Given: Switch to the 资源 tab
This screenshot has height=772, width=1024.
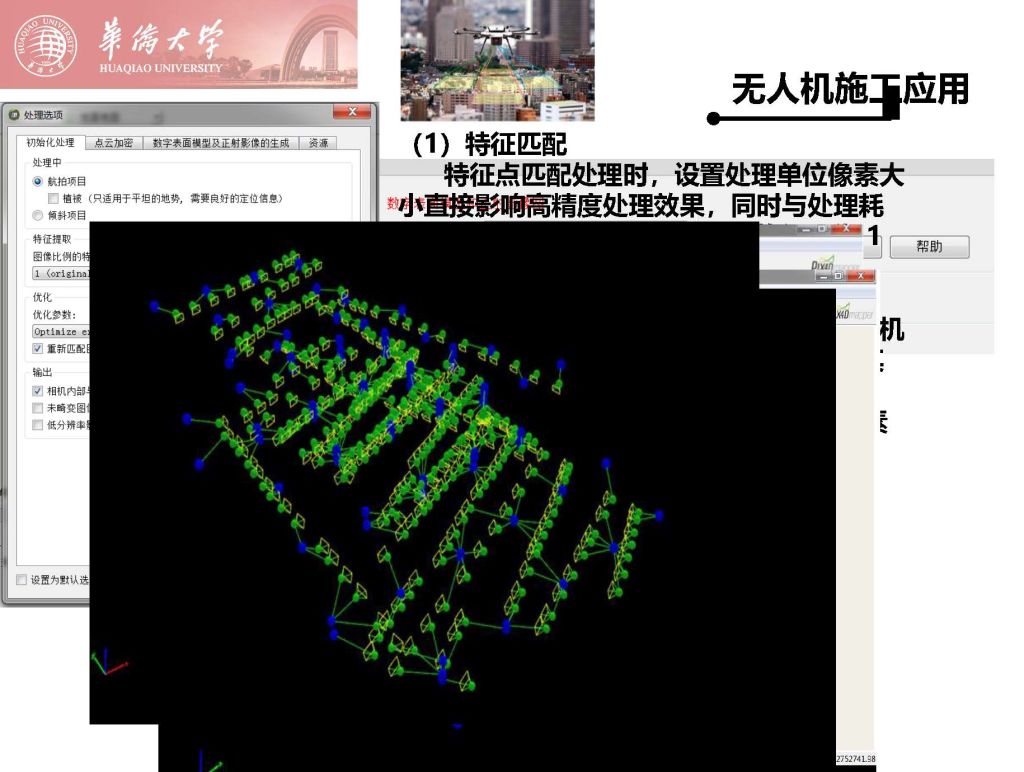Looking at the screenshot, I should click(318, 143).
